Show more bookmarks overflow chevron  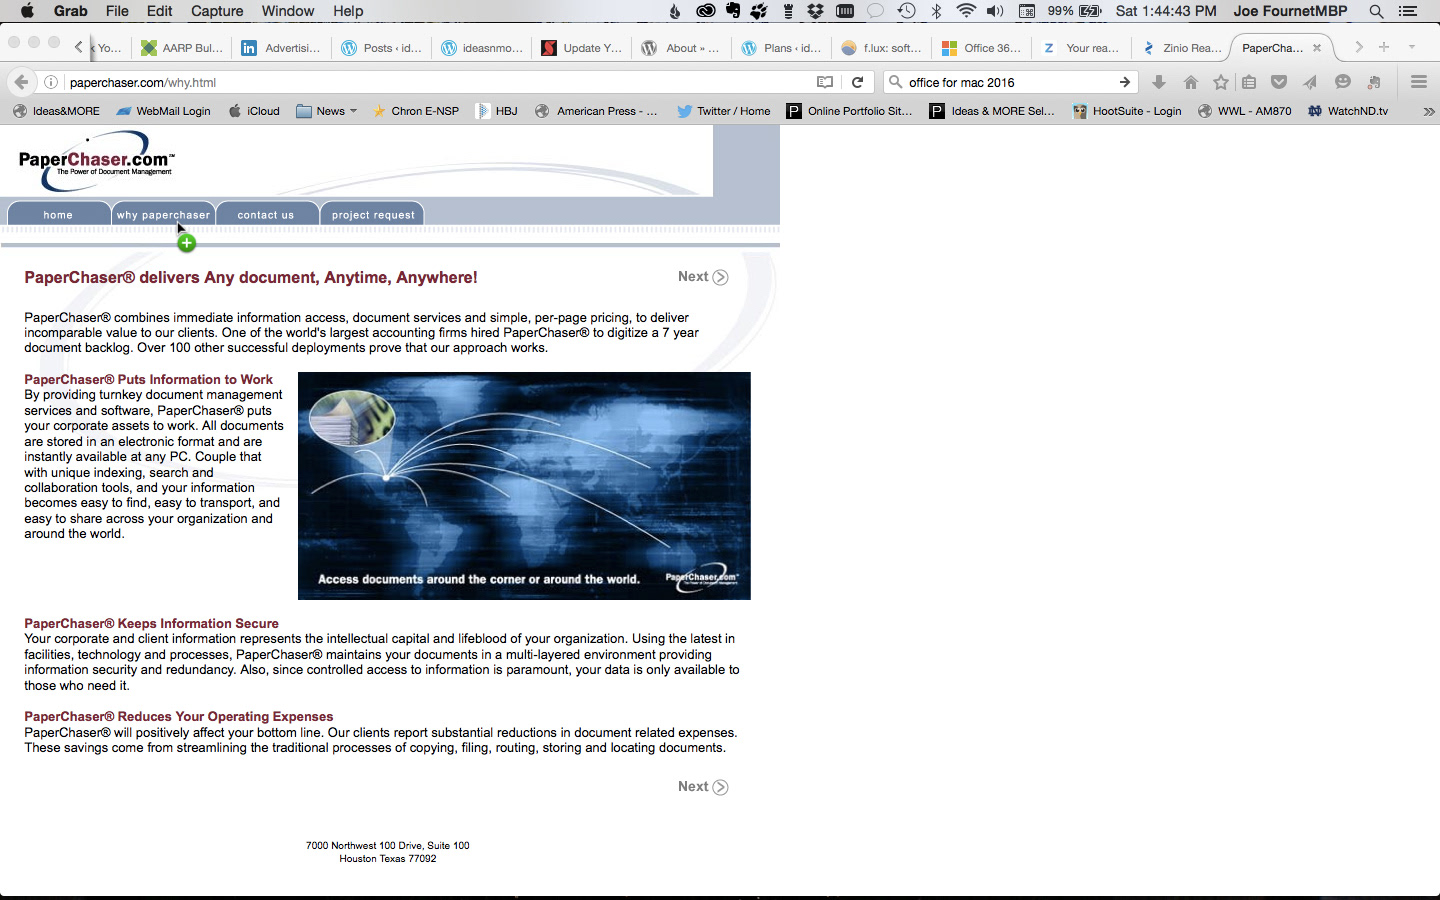click(x=1428, y=111)
